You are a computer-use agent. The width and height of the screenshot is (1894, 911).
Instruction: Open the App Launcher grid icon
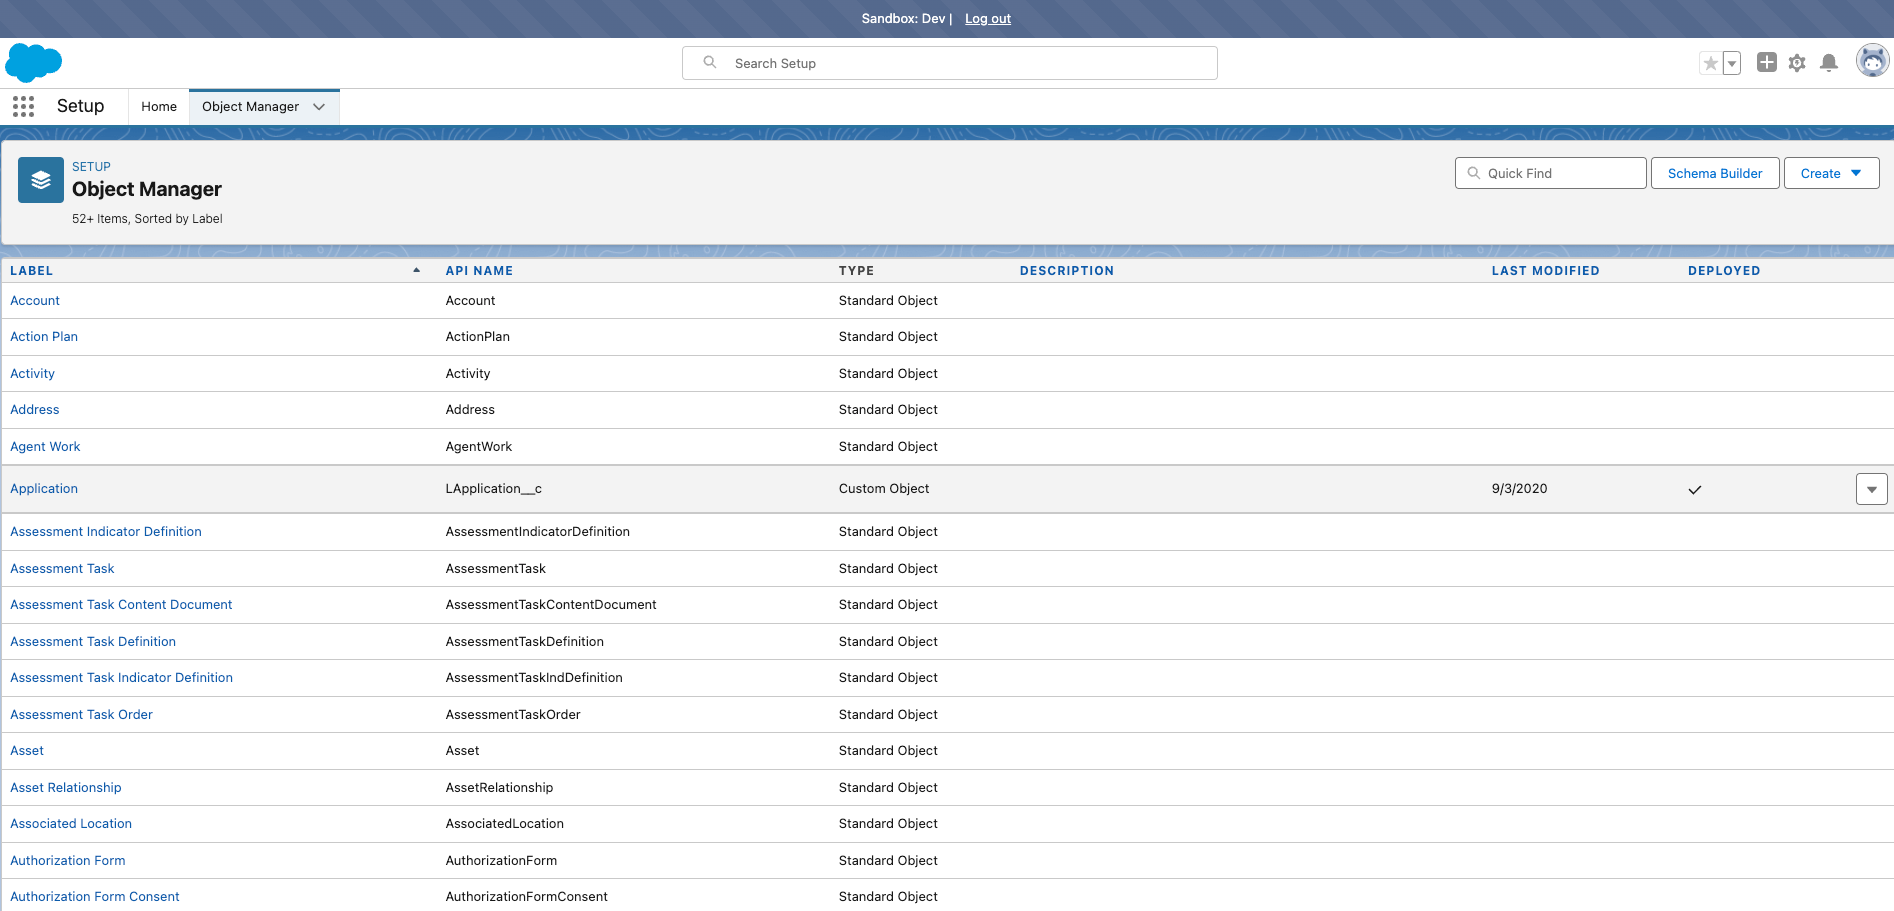pos(24,106)
